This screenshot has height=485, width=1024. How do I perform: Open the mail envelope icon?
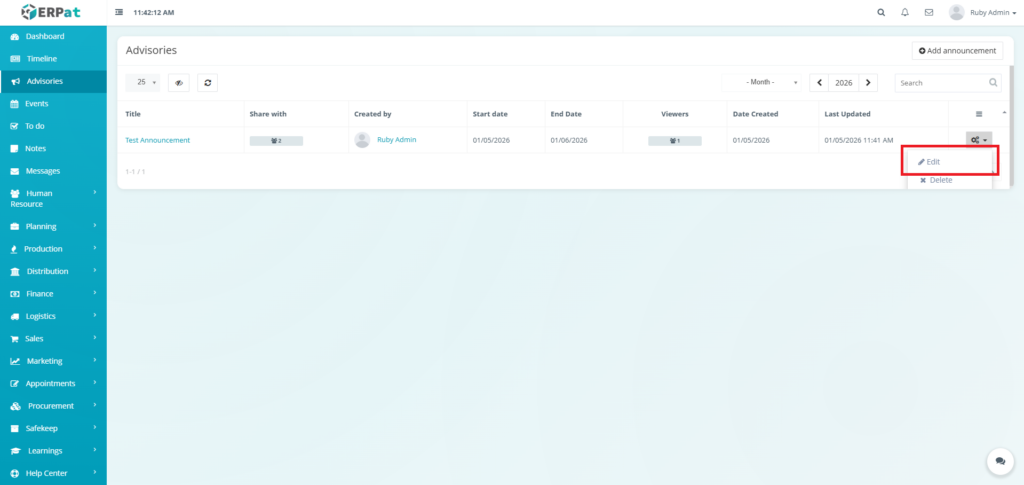pyautogui.click(x=929, y=13)
